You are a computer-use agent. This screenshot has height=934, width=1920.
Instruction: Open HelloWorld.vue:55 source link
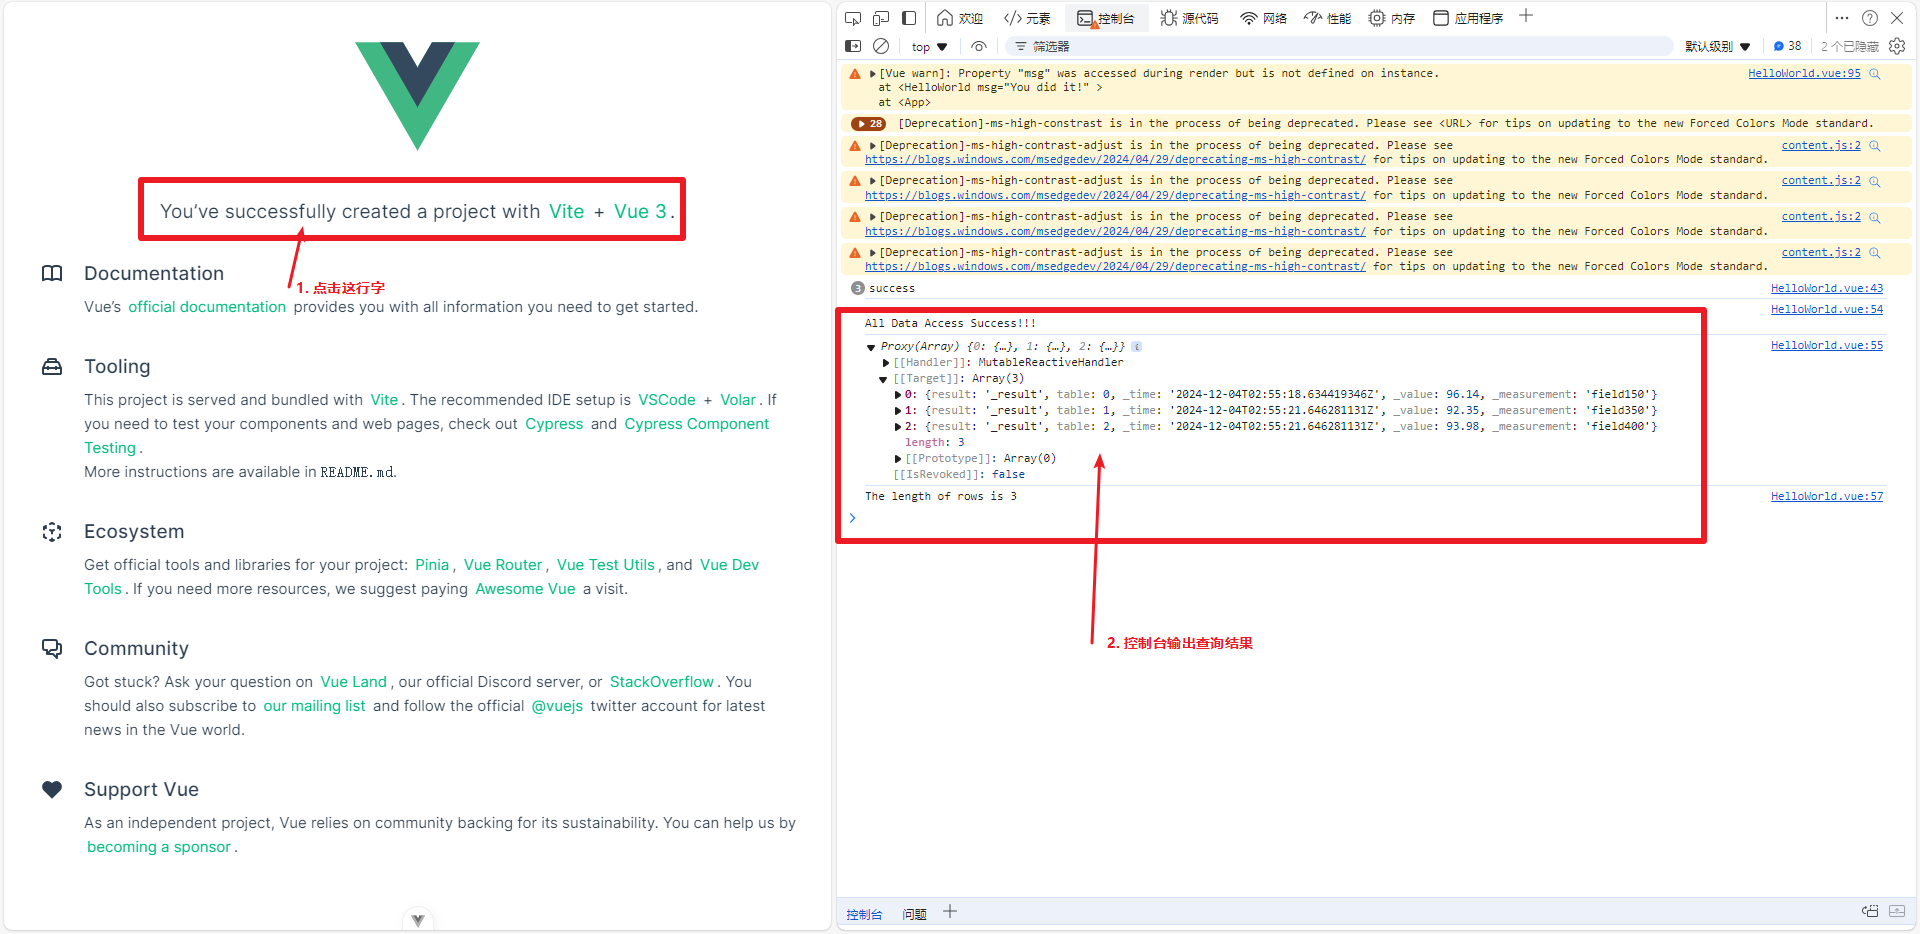click(x=1827, y=345)
